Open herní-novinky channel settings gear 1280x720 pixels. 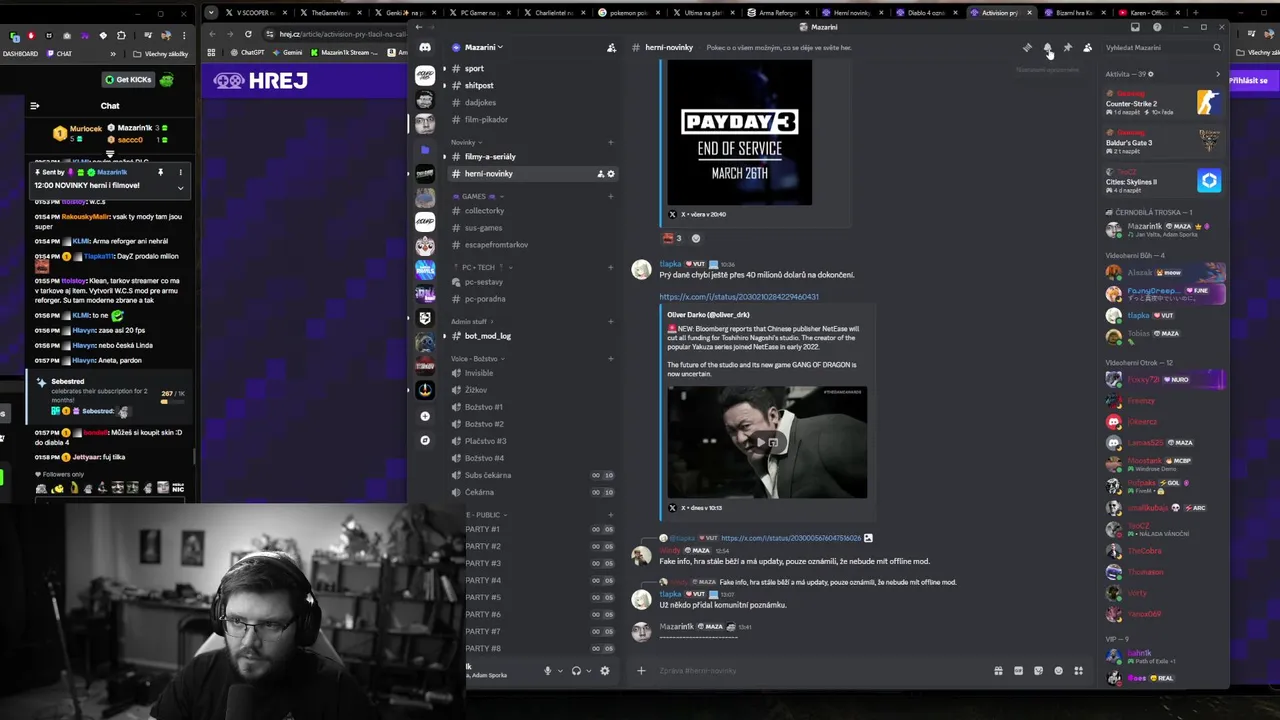click(611, 174)
